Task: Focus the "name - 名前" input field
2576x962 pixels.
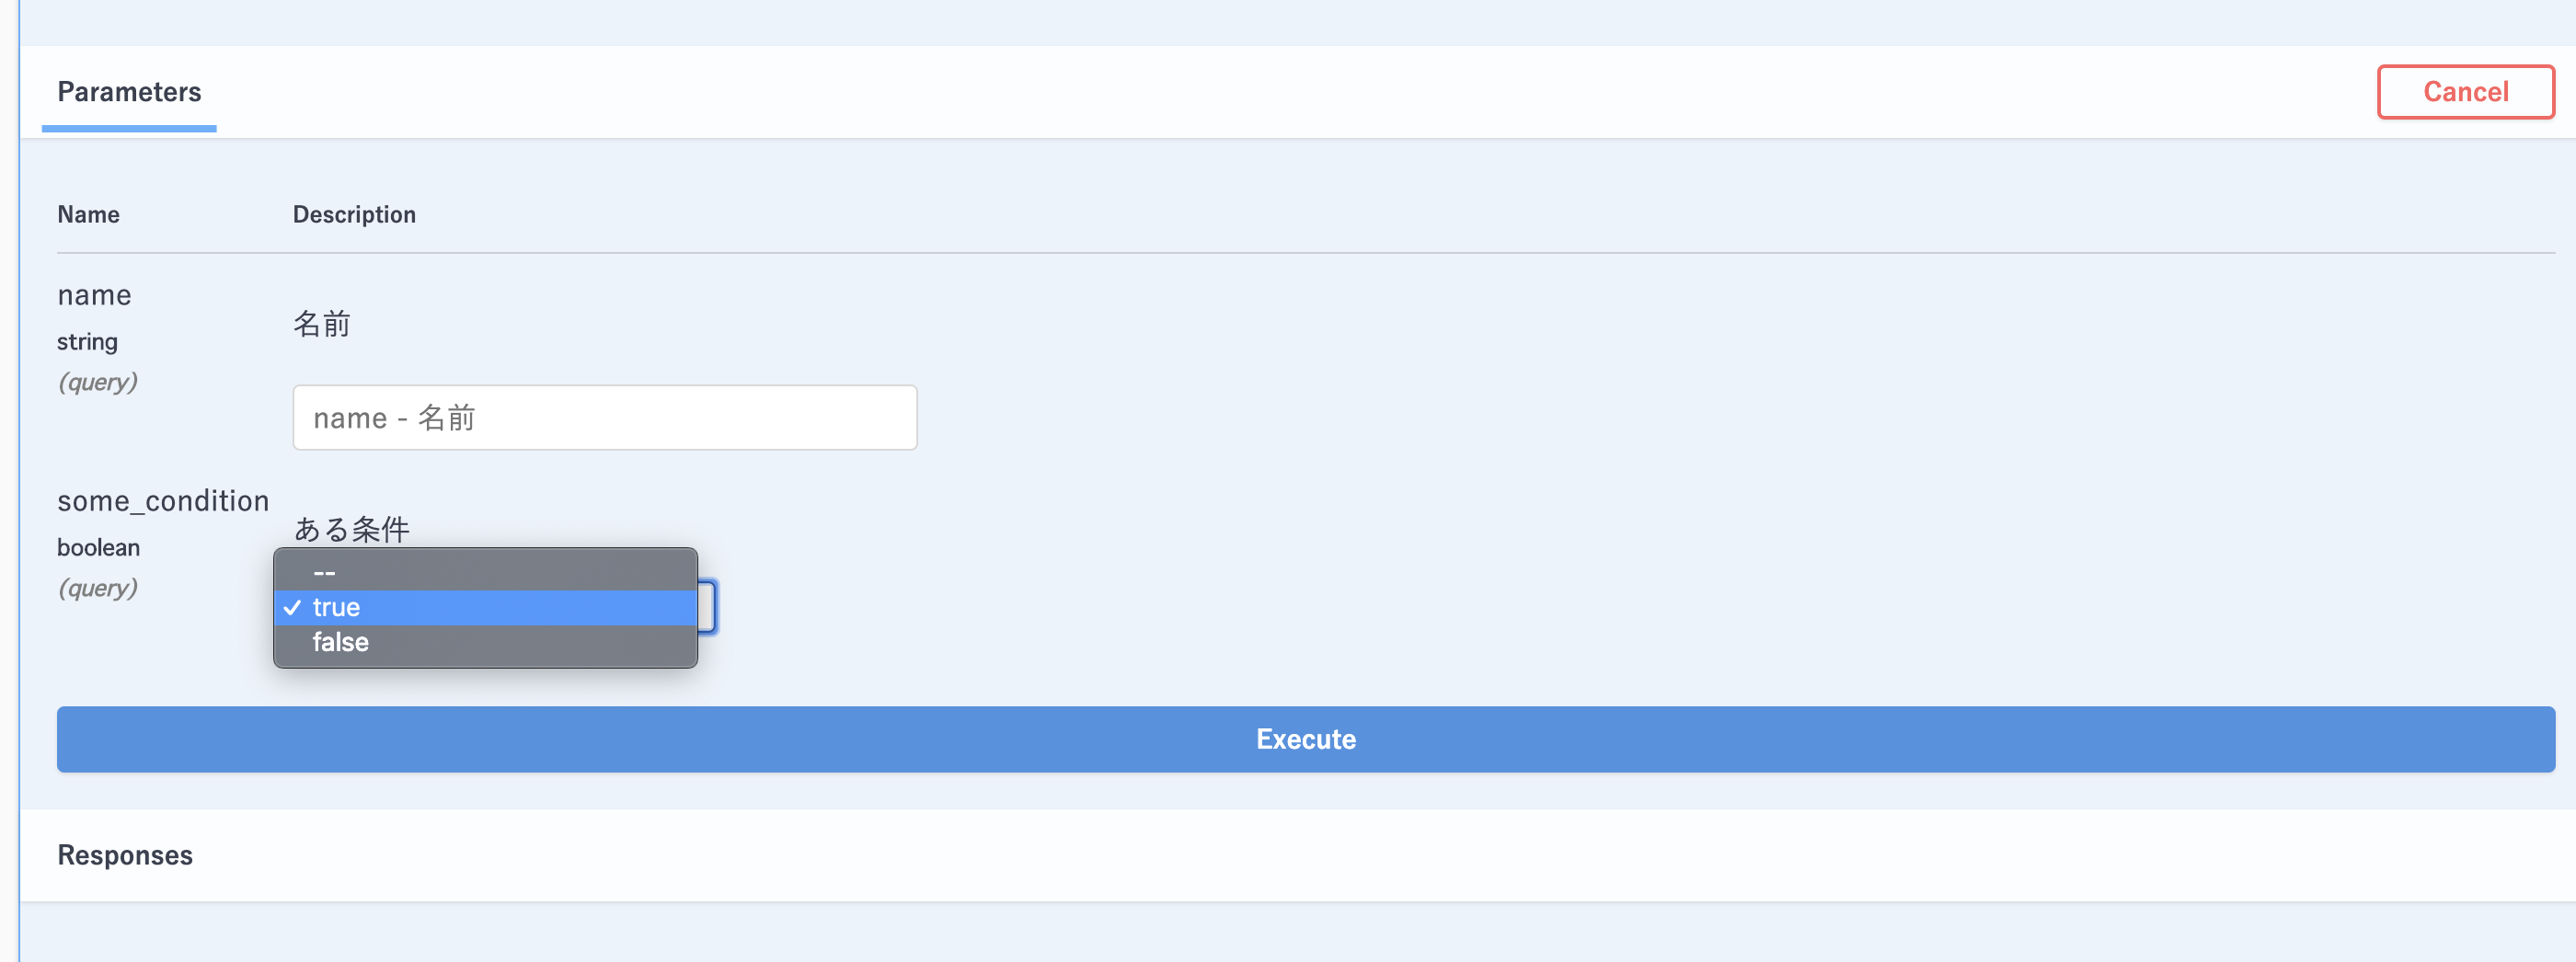Action: click(605, 417)
